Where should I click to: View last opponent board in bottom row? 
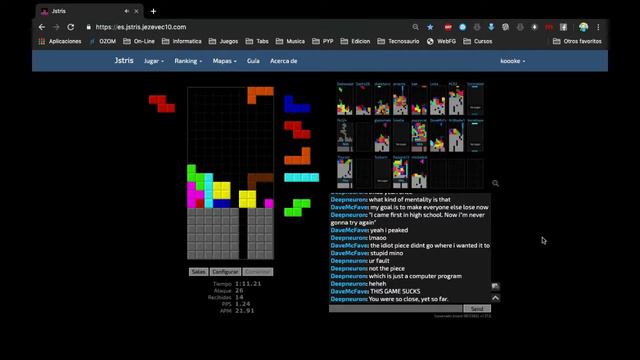pos(475,172)
